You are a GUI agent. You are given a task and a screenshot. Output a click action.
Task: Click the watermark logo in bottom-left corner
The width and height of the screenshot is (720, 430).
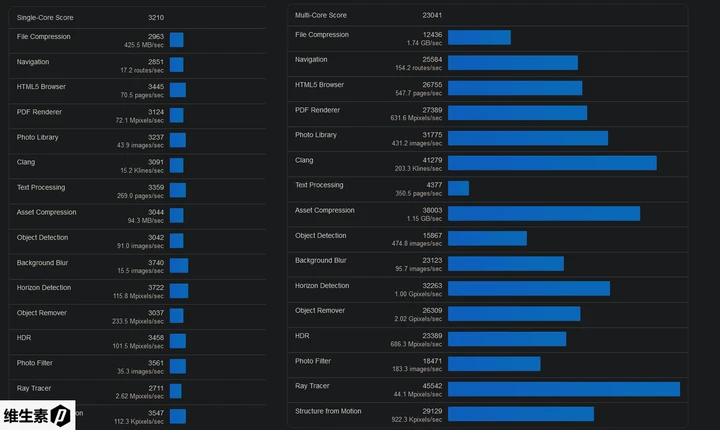(x=39, y=414)
